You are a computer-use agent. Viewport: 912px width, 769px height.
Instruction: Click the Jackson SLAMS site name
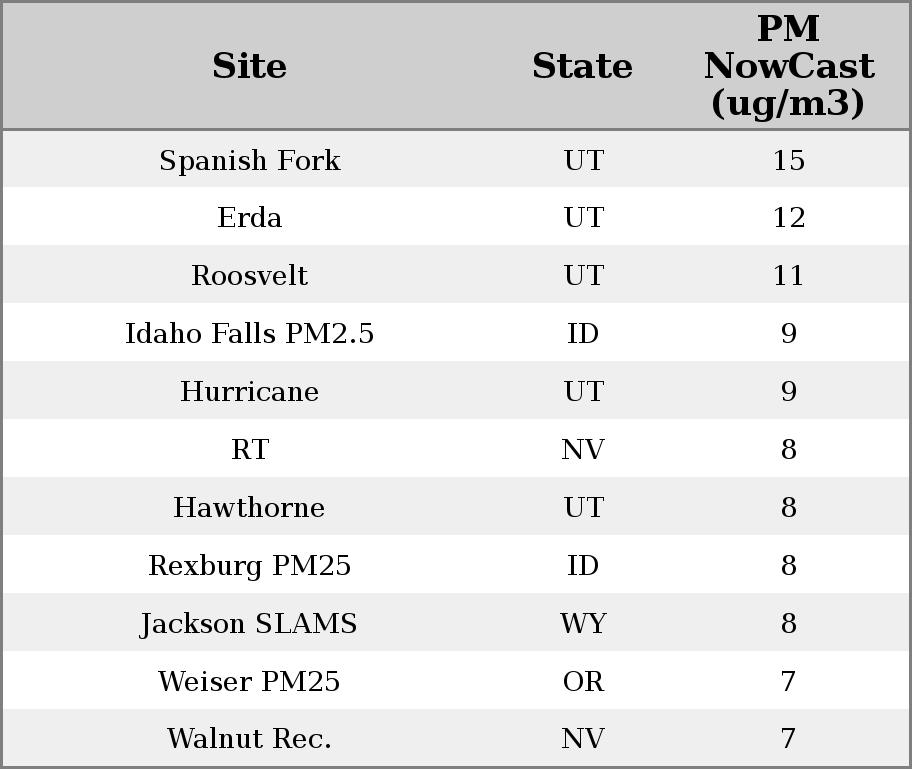tap(249, 624)
